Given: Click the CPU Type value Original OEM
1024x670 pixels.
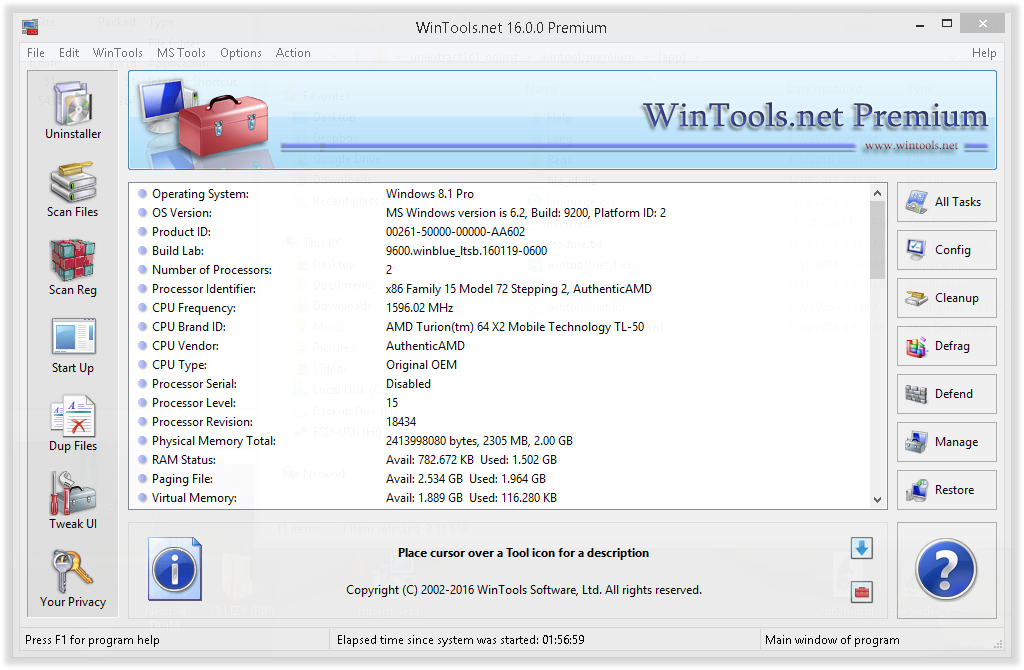Looking at the screenshot, I should 421,364.
